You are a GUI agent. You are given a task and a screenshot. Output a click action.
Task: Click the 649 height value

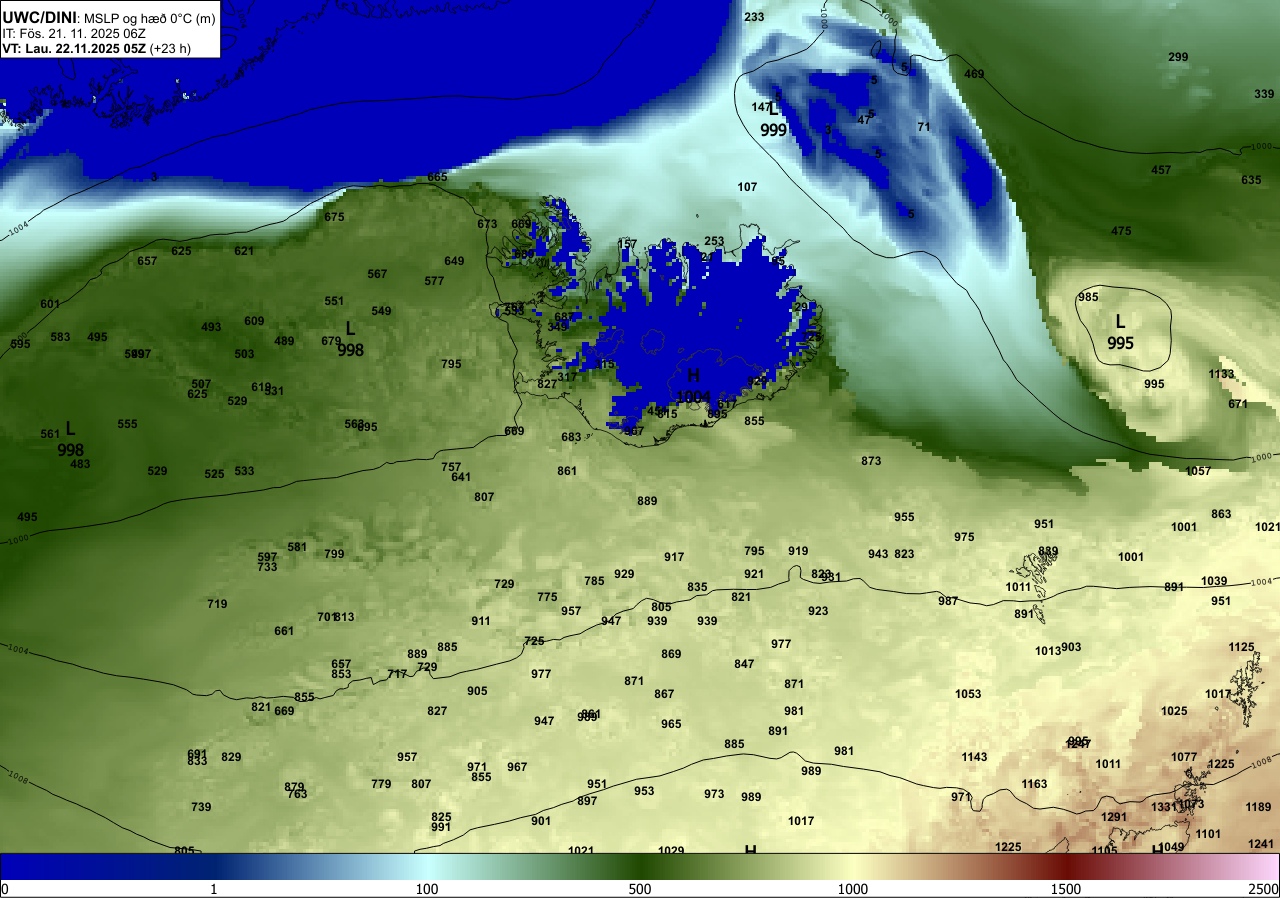pyautogui.click(x=454, y=261)
